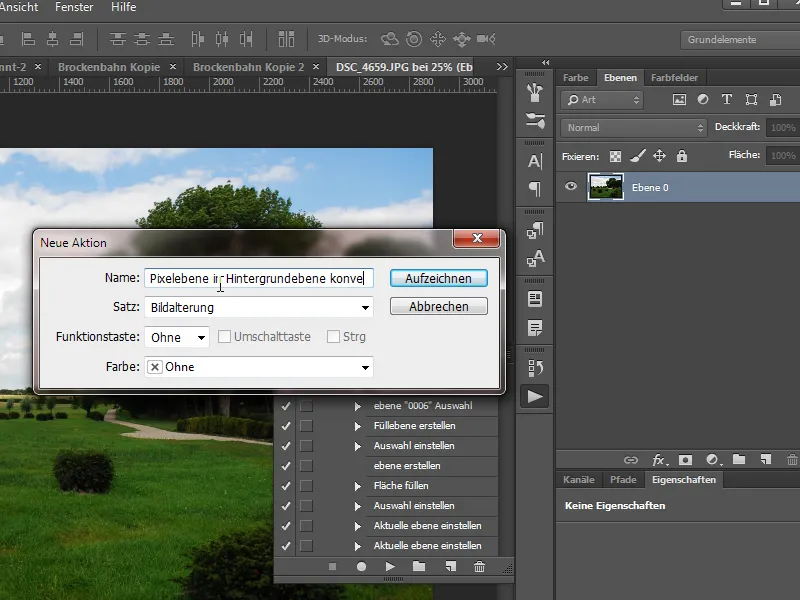The image size is (800, 600).
Task: Select 3D rotate mode icon
Action: 390,39
